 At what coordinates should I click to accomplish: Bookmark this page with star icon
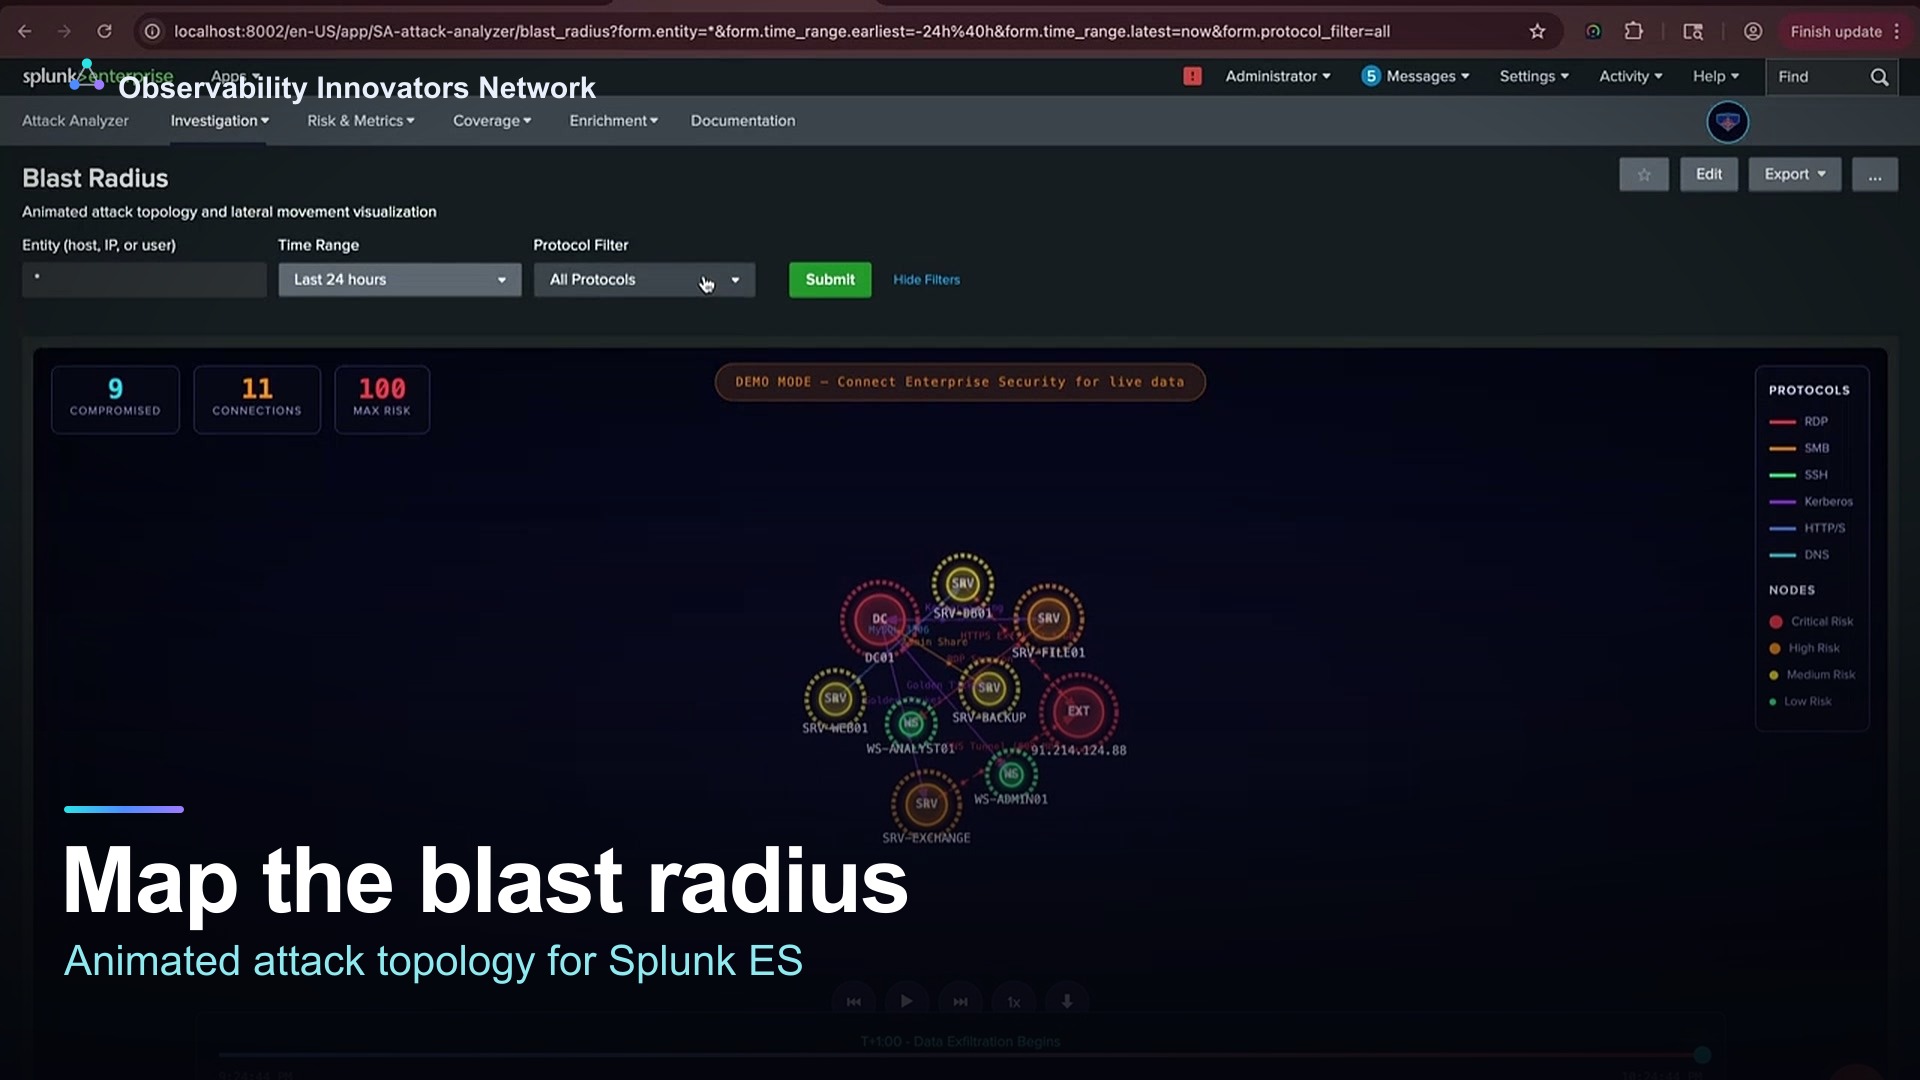click(1537, 31)
